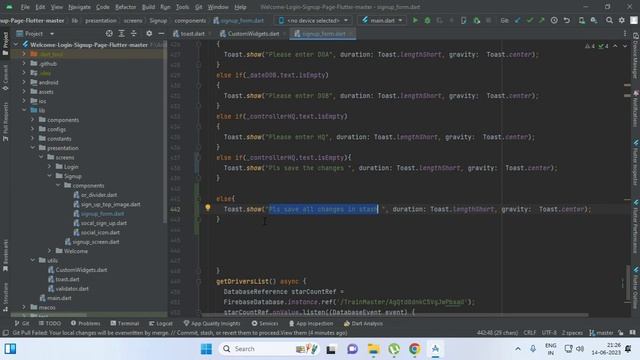
Task: Click the Run with Coverage icon
Action: click(440, 20)
